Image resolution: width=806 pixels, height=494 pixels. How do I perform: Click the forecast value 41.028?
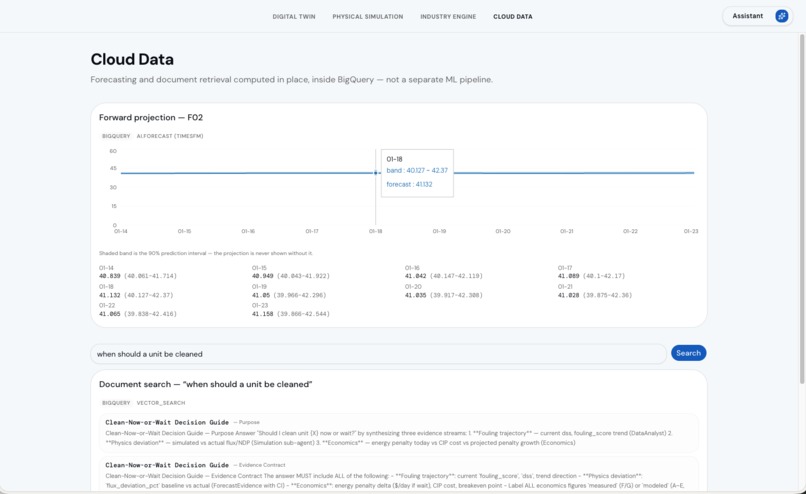(x=569, y=296)
